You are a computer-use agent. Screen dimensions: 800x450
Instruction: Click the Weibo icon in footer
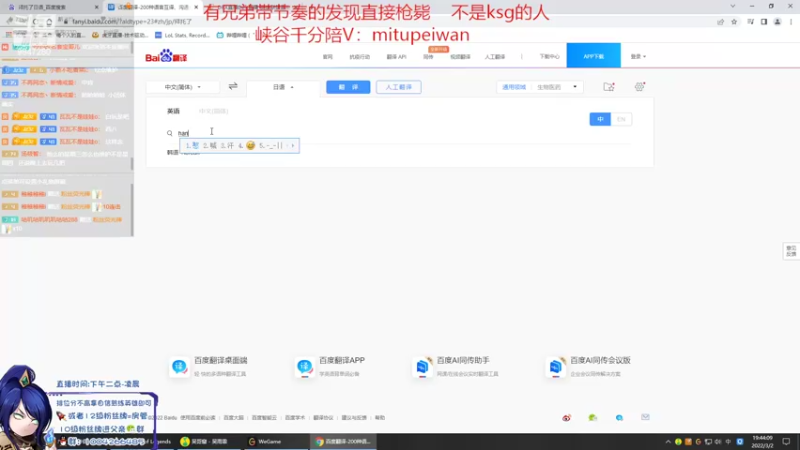tap(566, 417)
